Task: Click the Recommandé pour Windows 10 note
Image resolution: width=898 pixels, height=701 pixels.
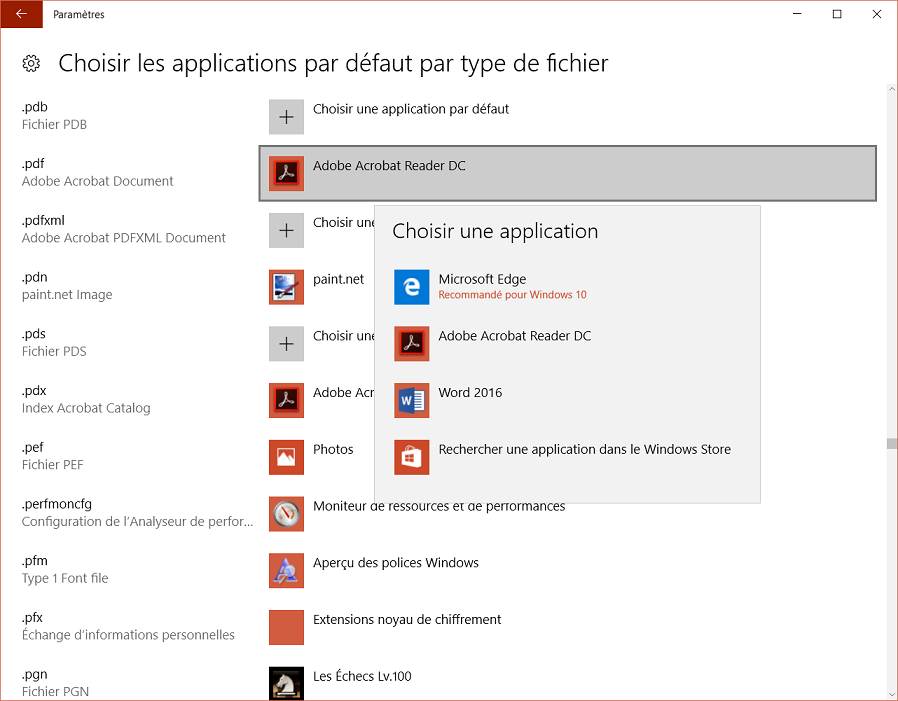Action: coord(513,294)
